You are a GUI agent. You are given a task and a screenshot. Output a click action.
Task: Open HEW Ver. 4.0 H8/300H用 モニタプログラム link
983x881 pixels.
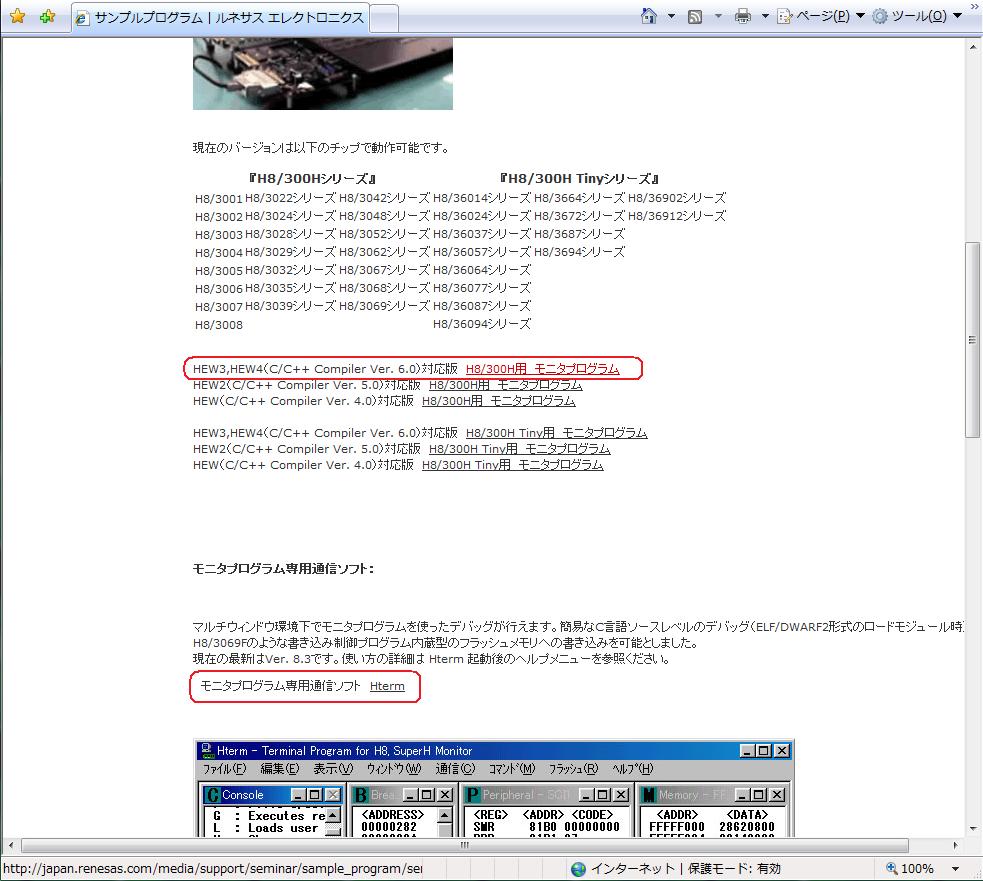coord(498,401)
